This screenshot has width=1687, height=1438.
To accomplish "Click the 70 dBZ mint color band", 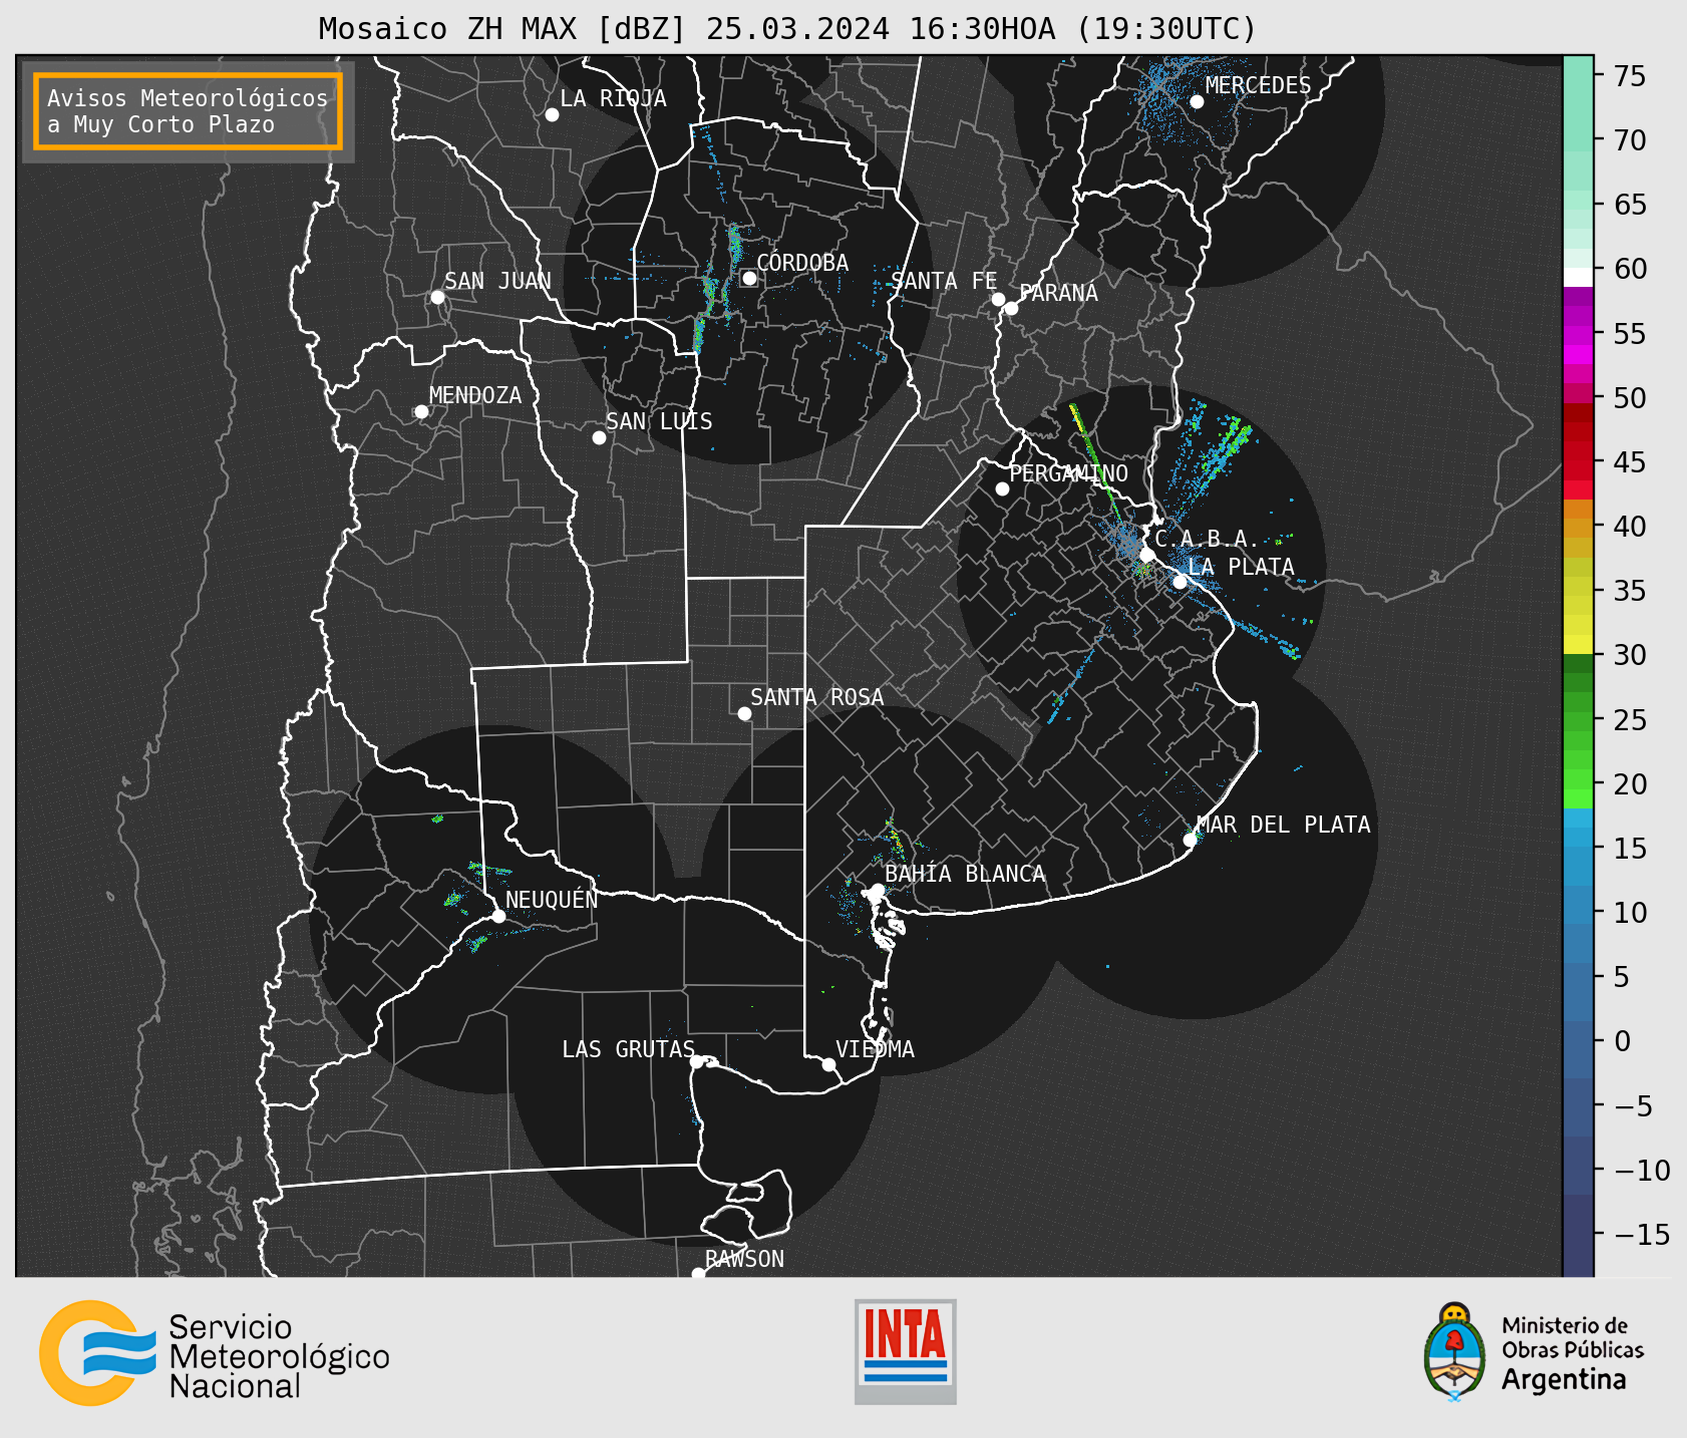I will click(1578, 140).
